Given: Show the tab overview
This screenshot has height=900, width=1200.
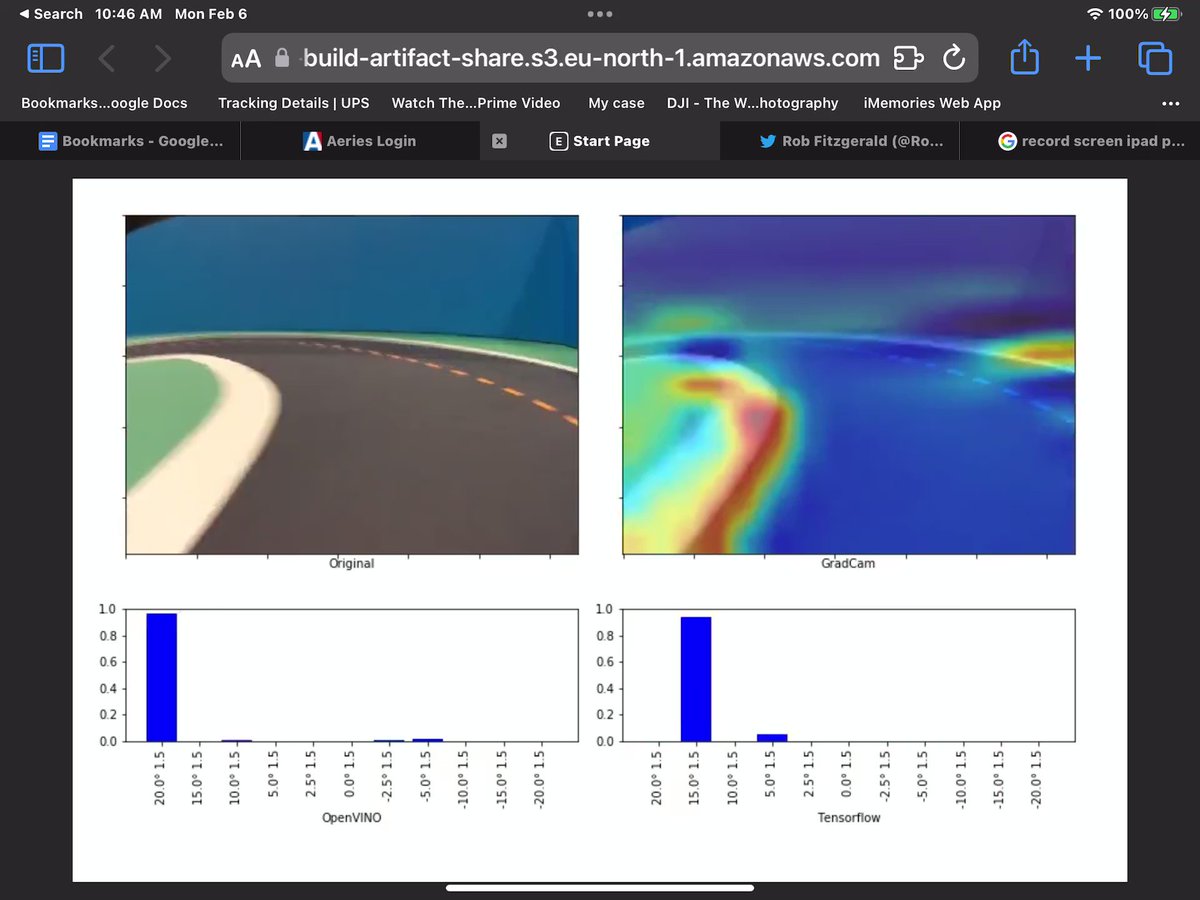Looking at the screenshot, I should pyautogui.click(x=1154, y=58).
